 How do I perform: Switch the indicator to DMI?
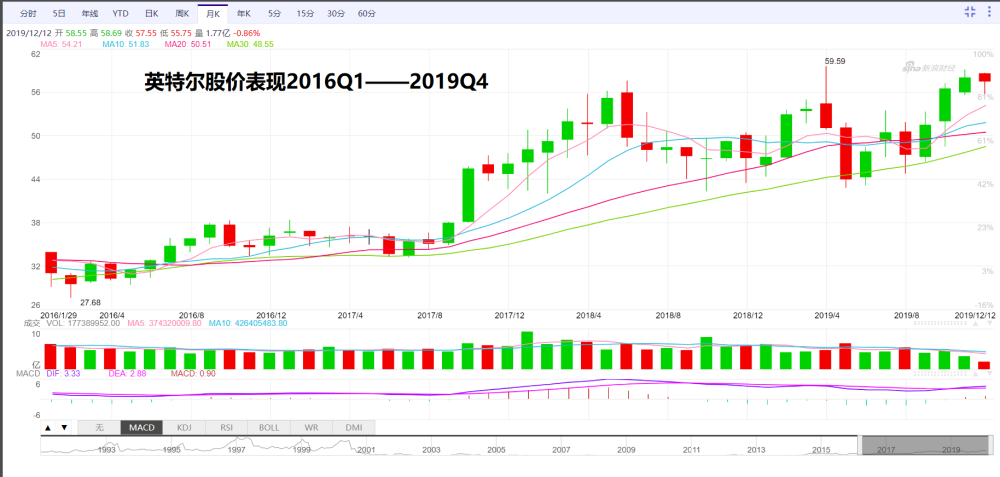click(353, 427)
